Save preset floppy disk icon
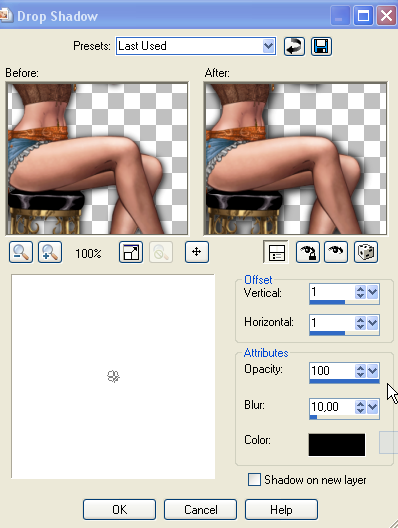This screenshot has width=398, height=528. tap(321, 46)
